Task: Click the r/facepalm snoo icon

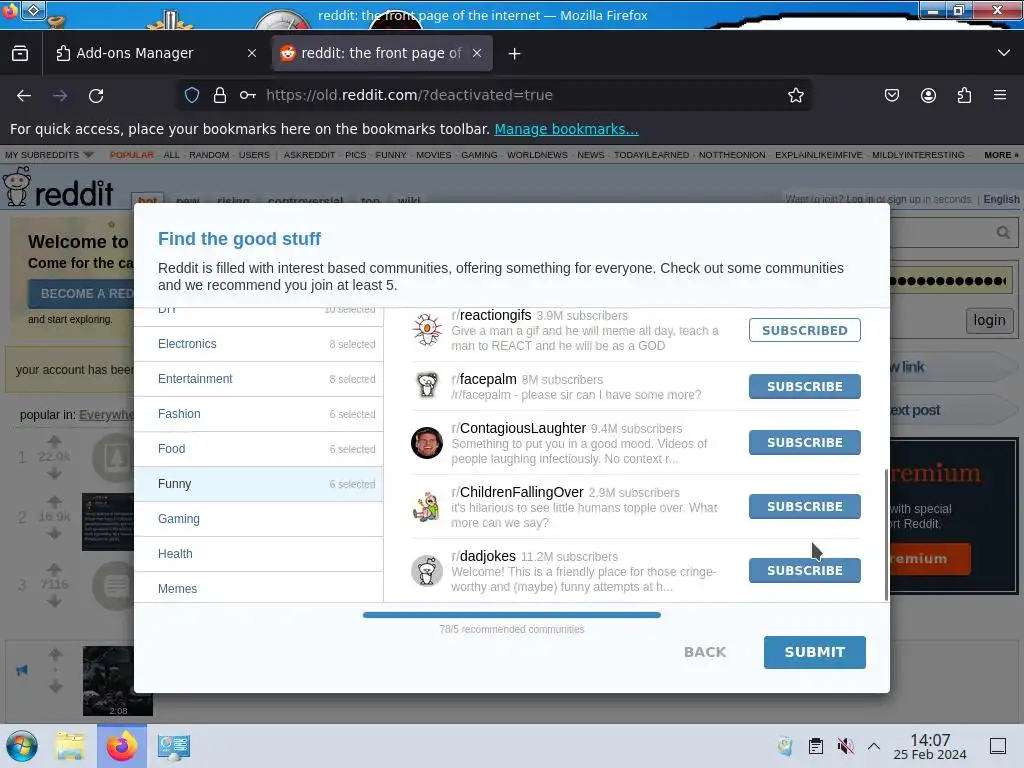Action: click(427, 385)
